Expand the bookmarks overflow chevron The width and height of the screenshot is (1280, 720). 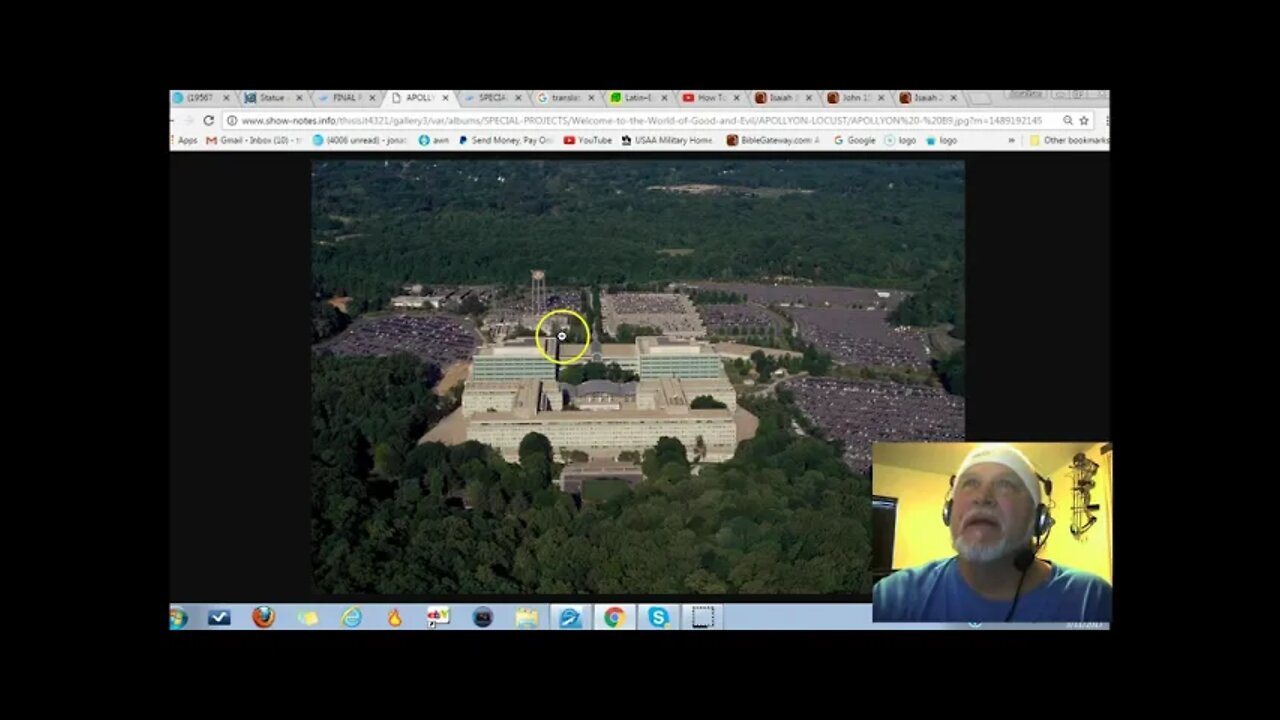pos(1011,141)
